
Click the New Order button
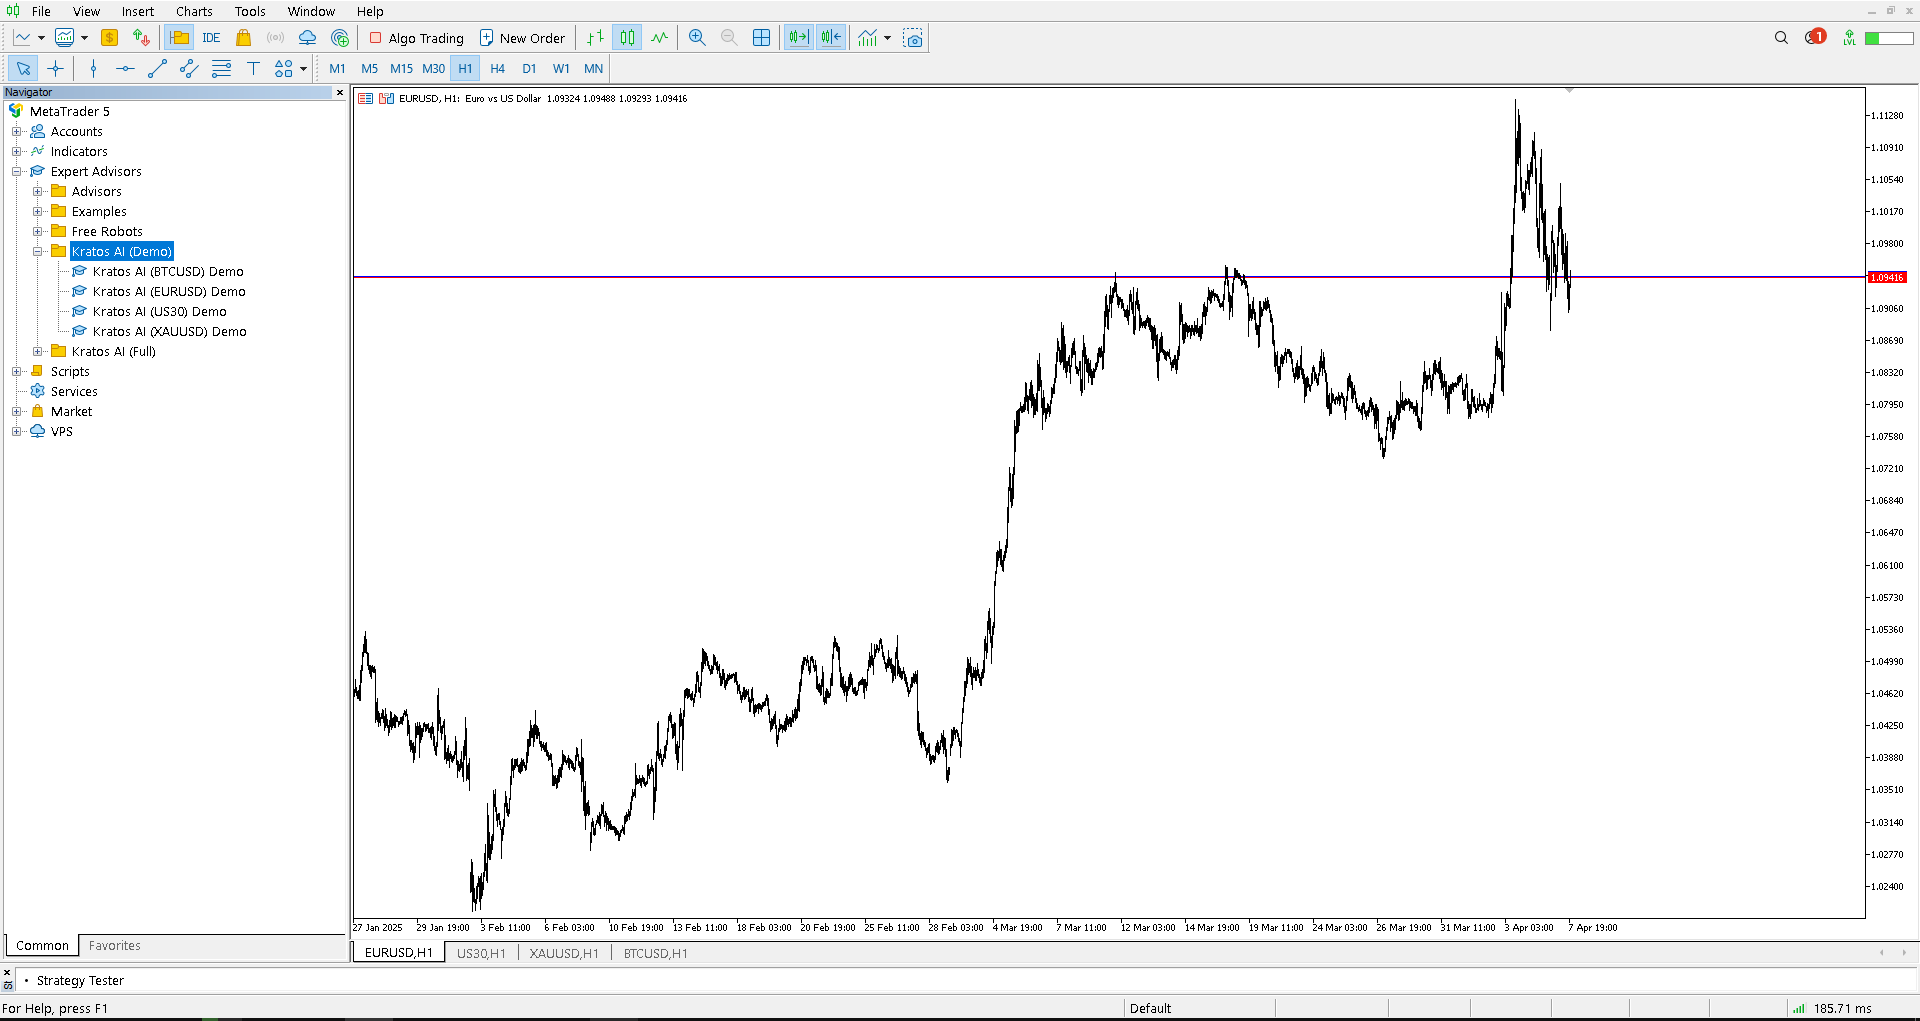click(523, 38)
